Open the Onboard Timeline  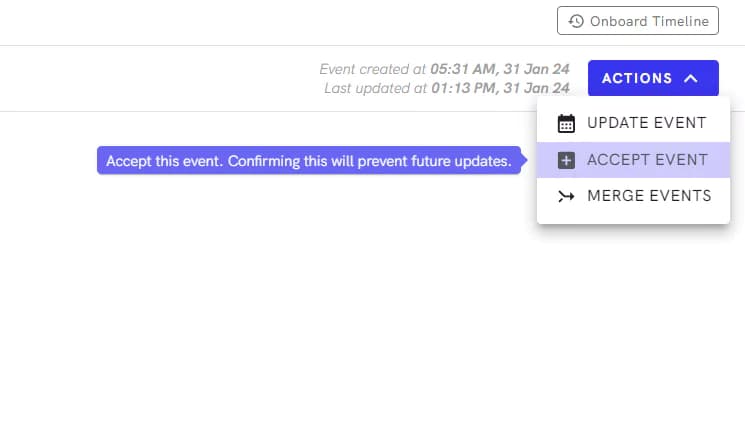point(638,20)
